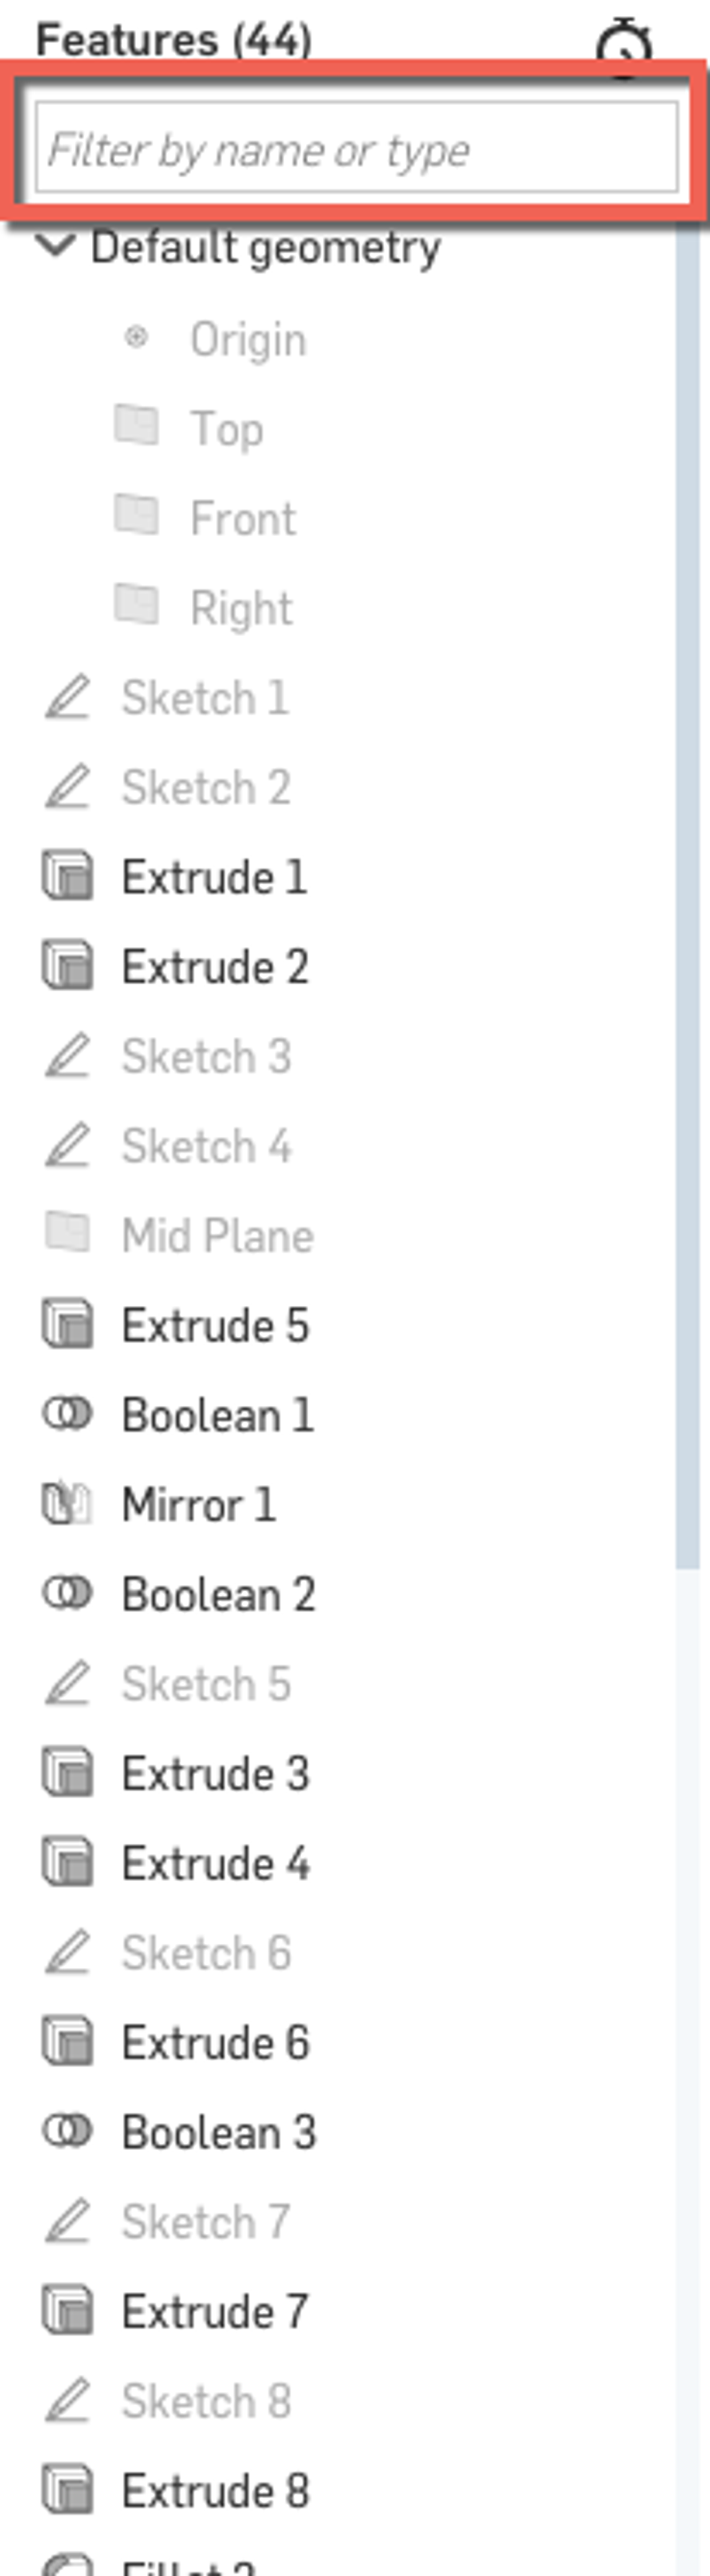Select the Sketch 8 feature
Image resolution: width=710 pixels, height=2576 pixels.
(x=206, y=2400)
